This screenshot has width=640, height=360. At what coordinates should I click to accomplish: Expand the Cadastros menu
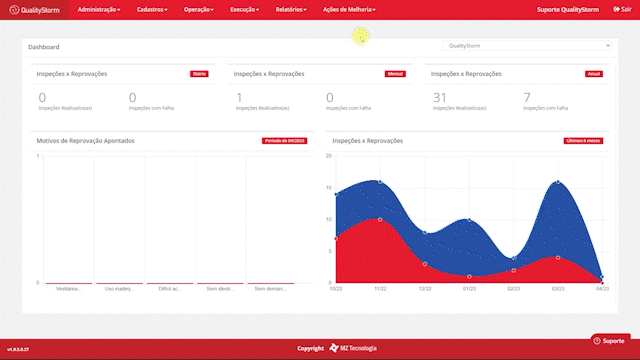tap(152, 9)
